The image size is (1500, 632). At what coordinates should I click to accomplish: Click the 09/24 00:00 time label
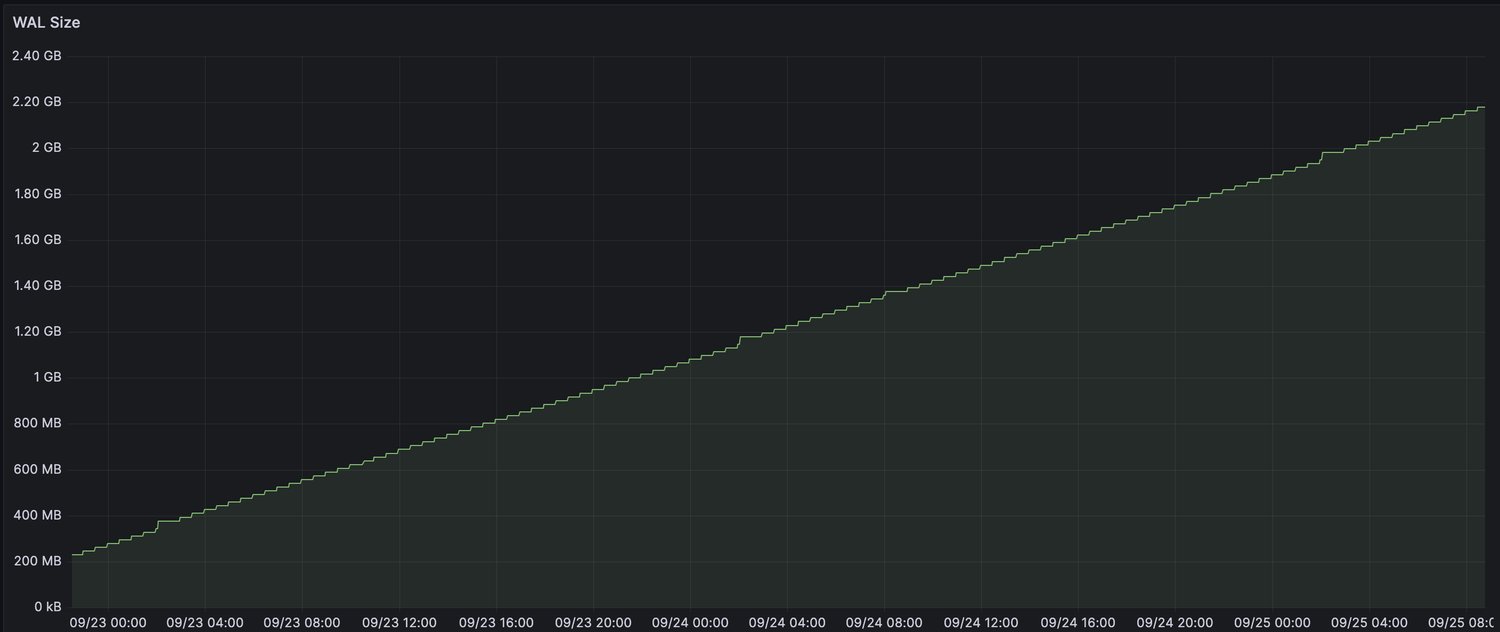(690, 623)
